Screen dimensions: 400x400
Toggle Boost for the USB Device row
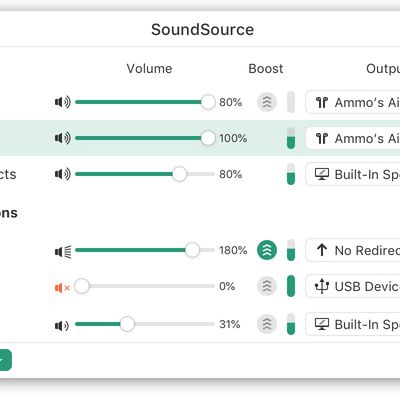tap(267, 286)
